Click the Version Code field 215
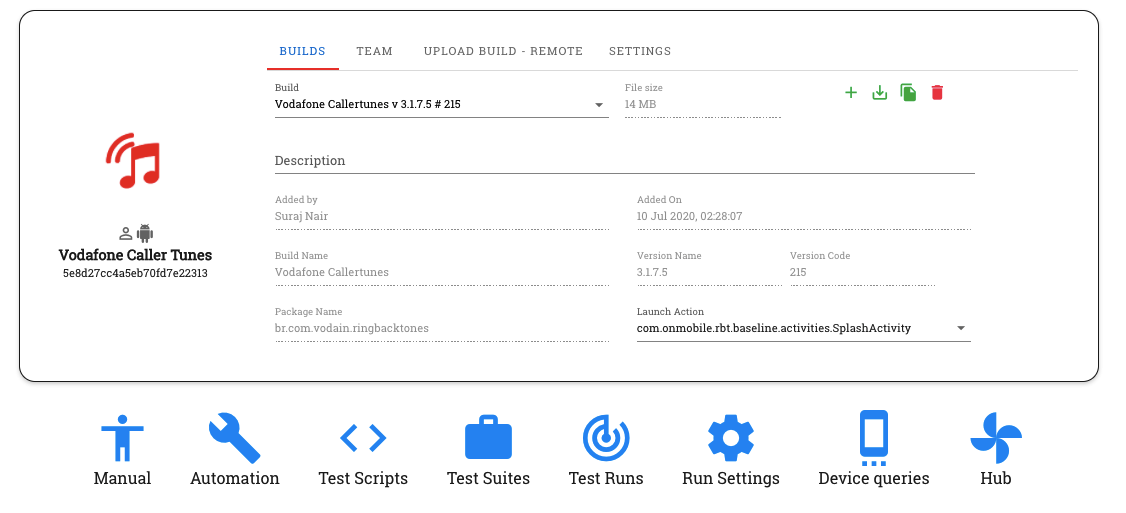 click(x=862, y=272)
